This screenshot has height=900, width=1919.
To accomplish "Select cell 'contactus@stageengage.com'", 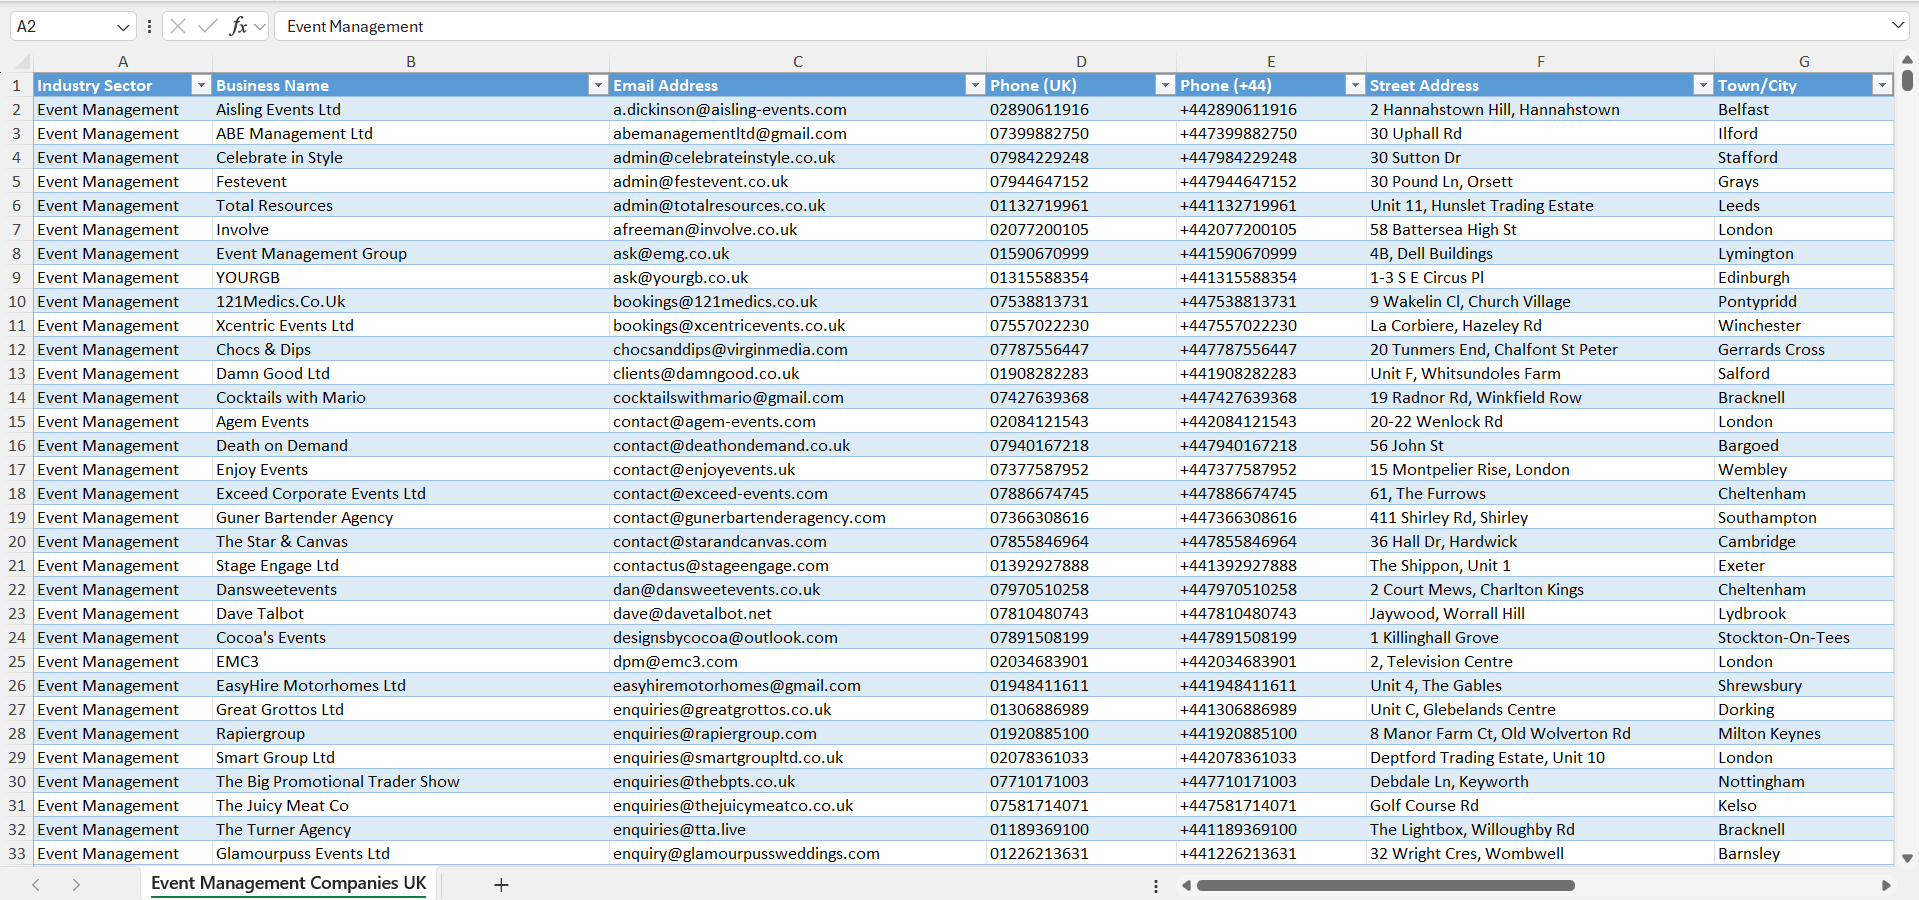I will click(x=798, y=565).
